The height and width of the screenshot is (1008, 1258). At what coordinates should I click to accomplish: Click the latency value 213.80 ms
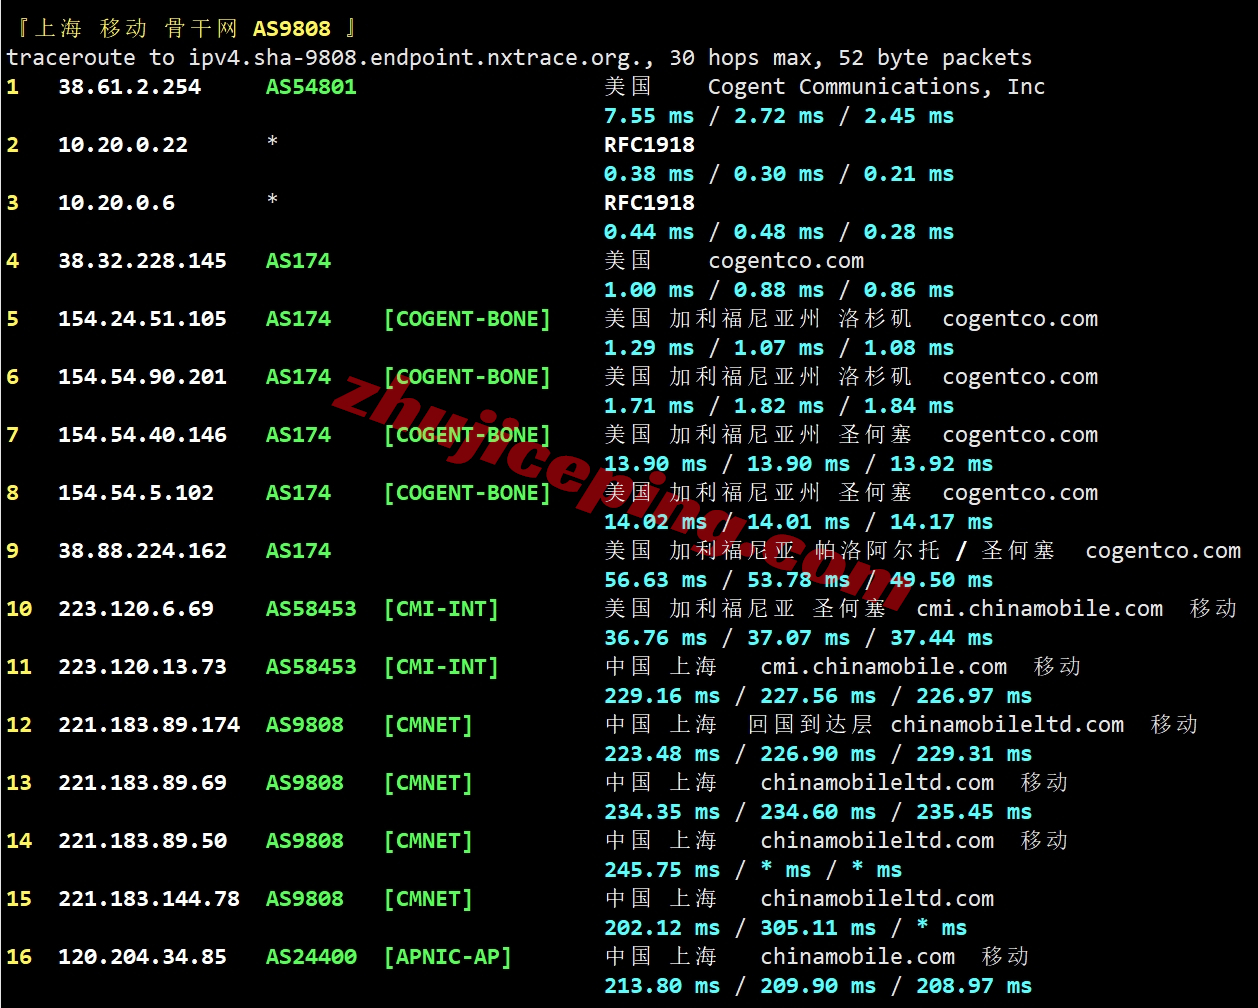(x=662, y=986)
